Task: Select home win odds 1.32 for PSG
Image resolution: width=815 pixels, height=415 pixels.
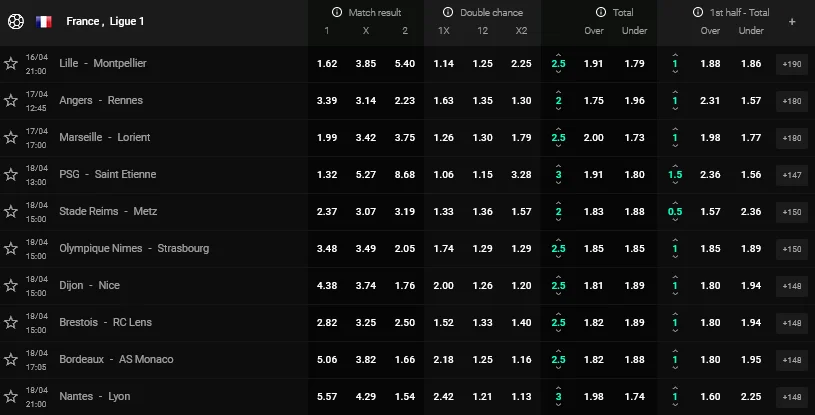Action: (x=326, y=174)
